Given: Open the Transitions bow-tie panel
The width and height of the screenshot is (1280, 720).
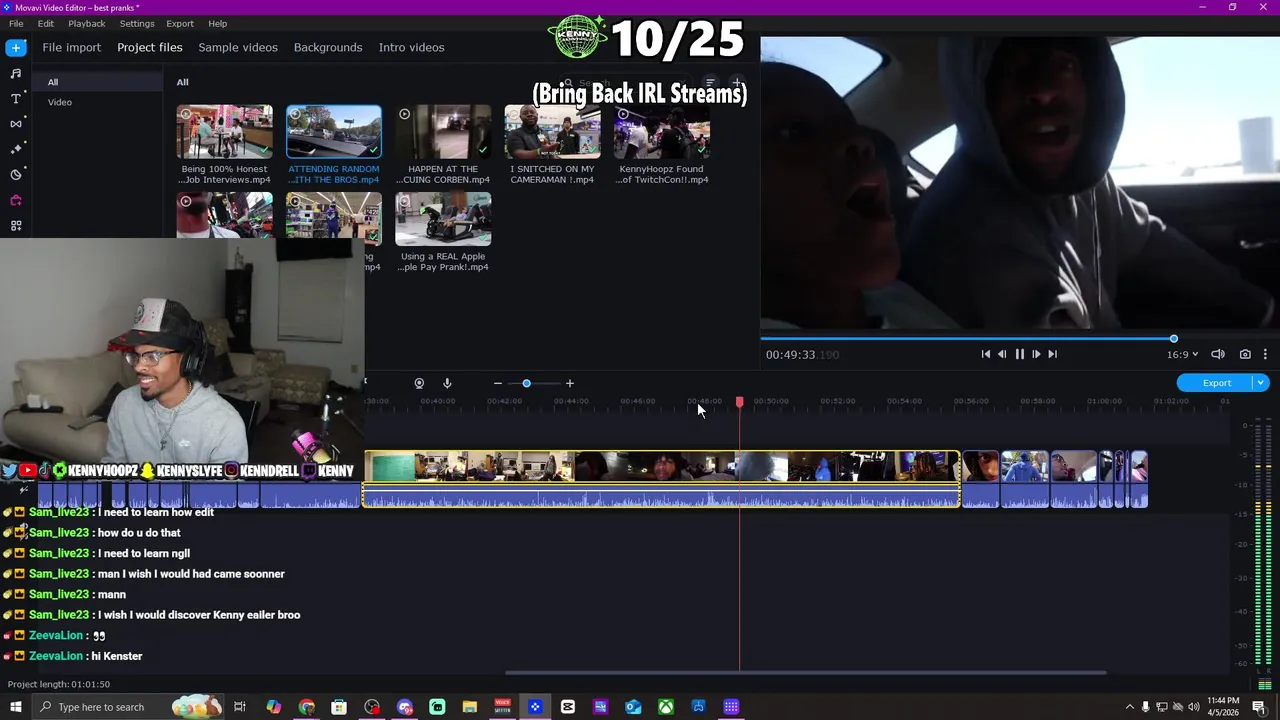Looking at the screenshot, I should click(x=15, y=124).
